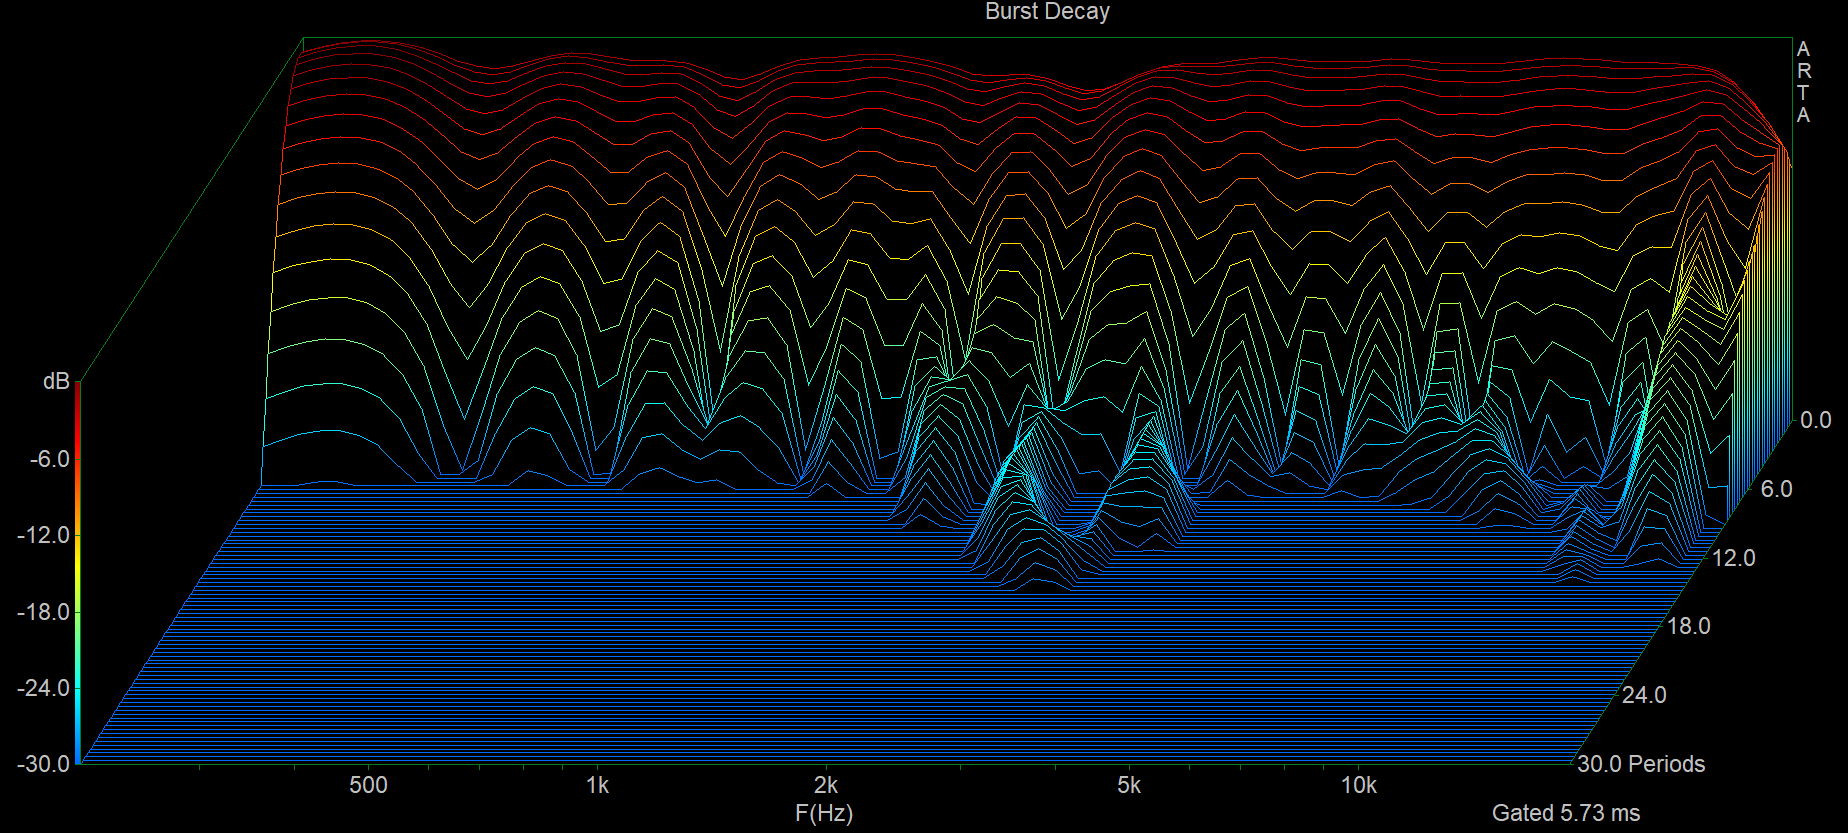Click the 12.0 periods axis label
Screen dimensions: 1848x833
click(x=1733, y=558)
